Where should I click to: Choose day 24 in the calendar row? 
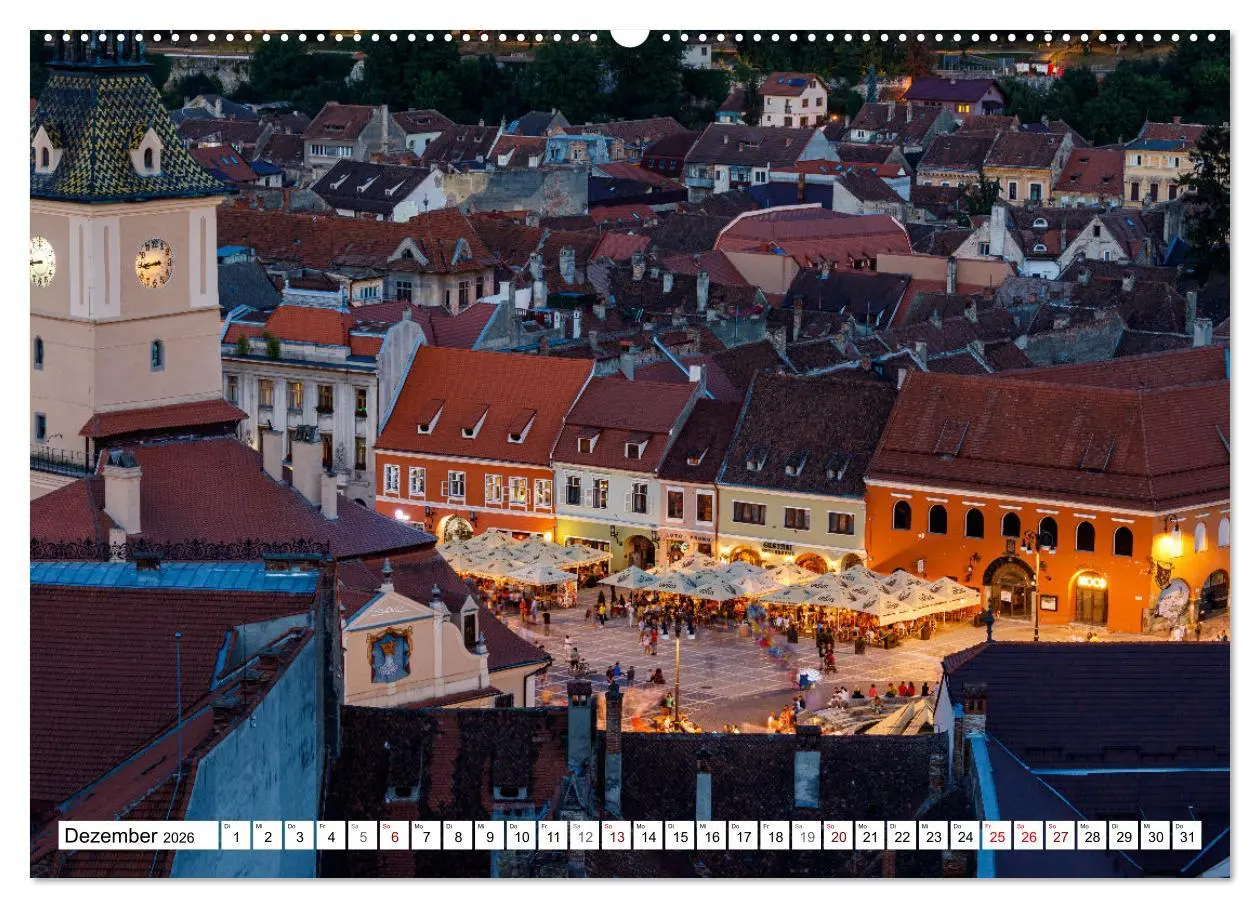click(x=965, y=836)
